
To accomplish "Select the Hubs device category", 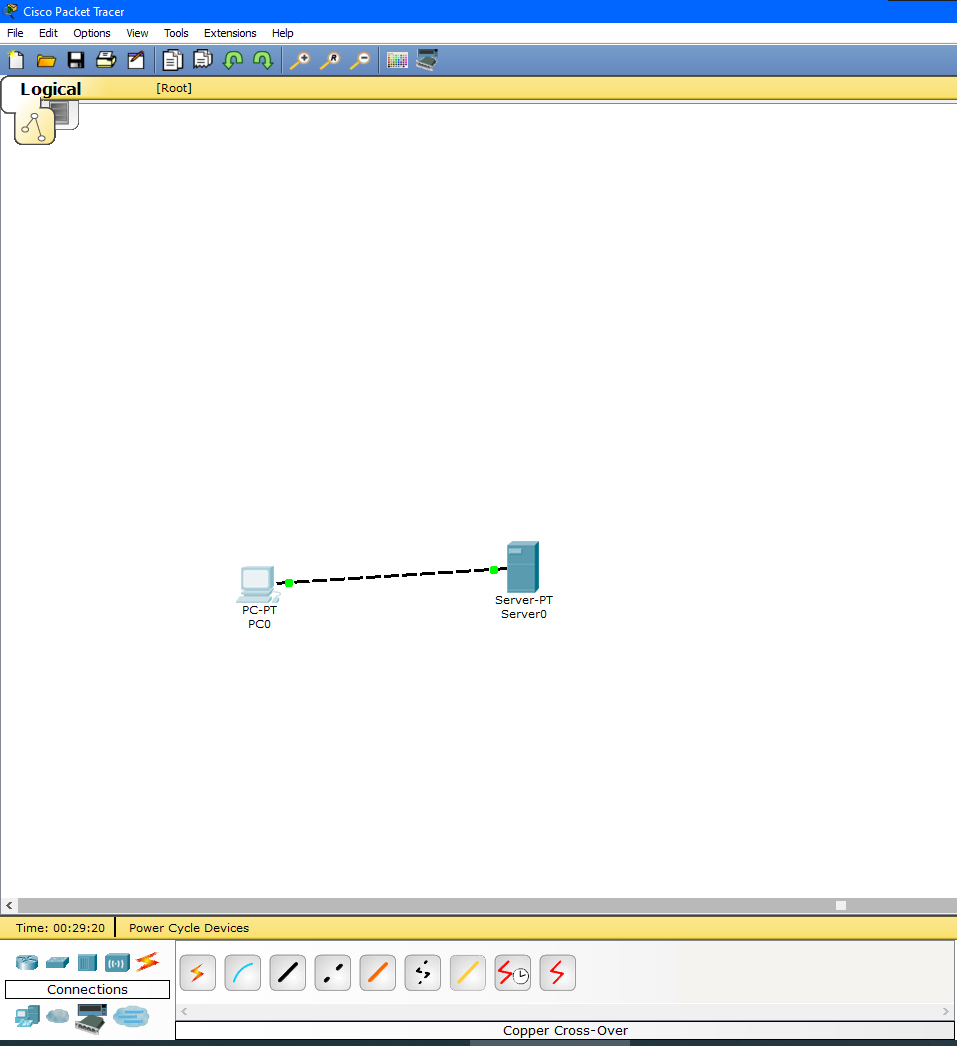I will point(87,962).
